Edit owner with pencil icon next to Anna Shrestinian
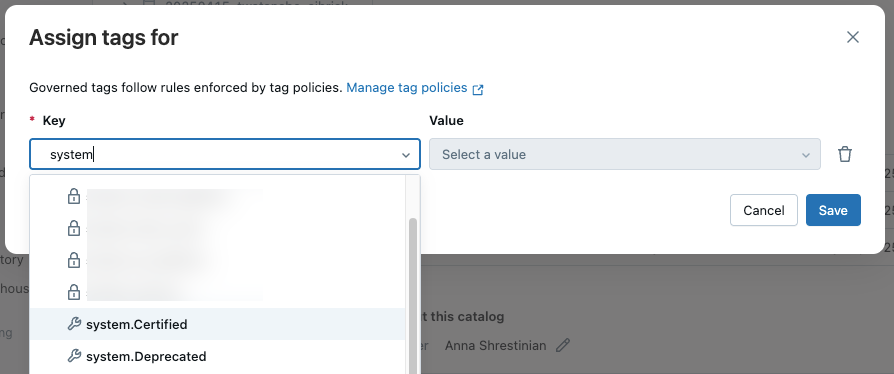The image size is (894, 374). click(563, 345)
